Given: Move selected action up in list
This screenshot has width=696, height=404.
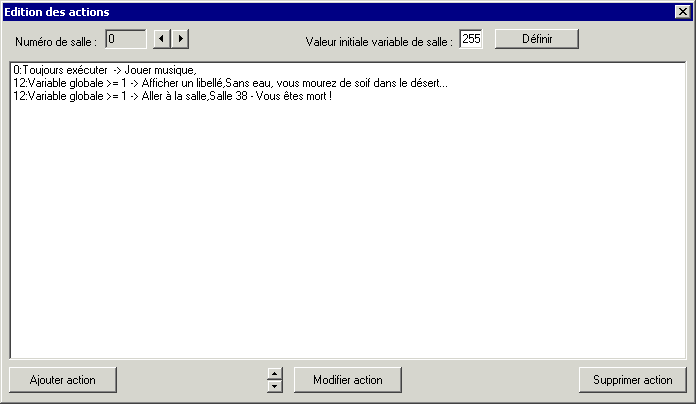Looking at the screenshot, I should [x=275, y=373].
